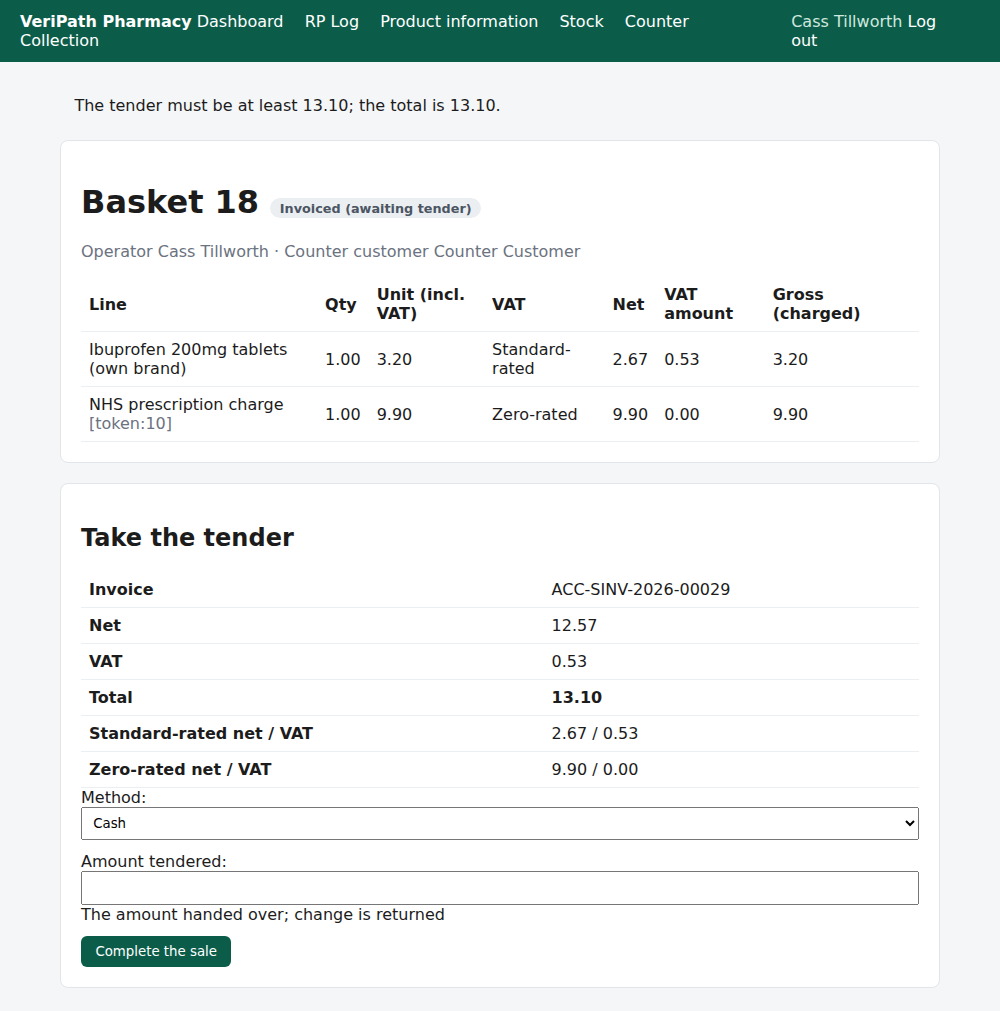Click the Qty column header
Viewport: 1000px width, 1011px height.
pos(340,304)
